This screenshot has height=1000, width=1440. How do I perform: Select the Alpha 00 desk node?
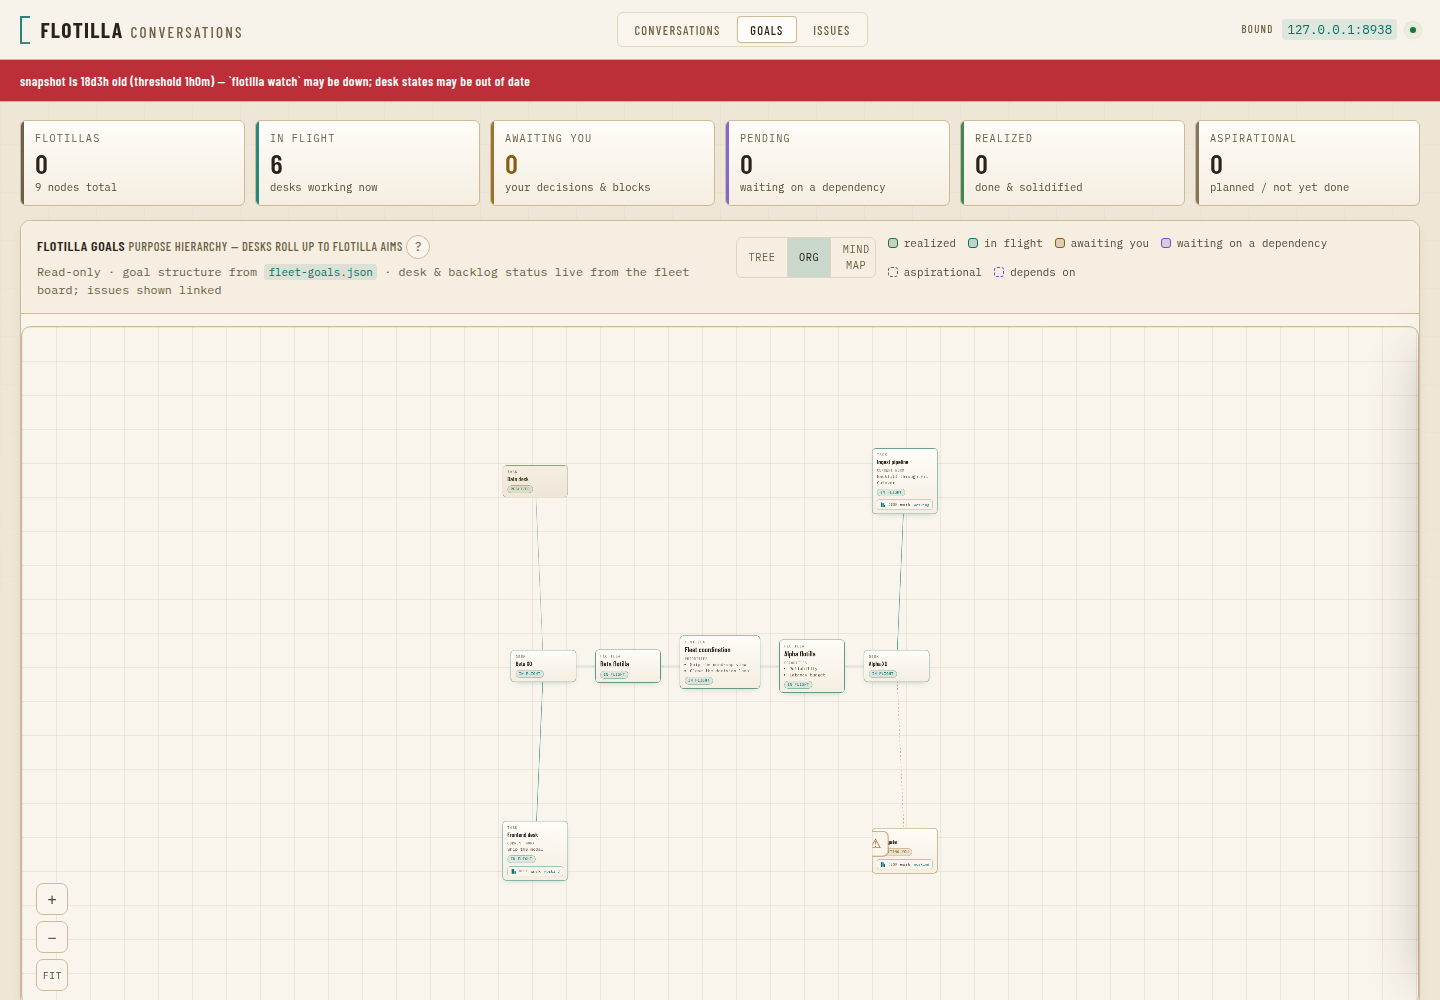[897, 666]
